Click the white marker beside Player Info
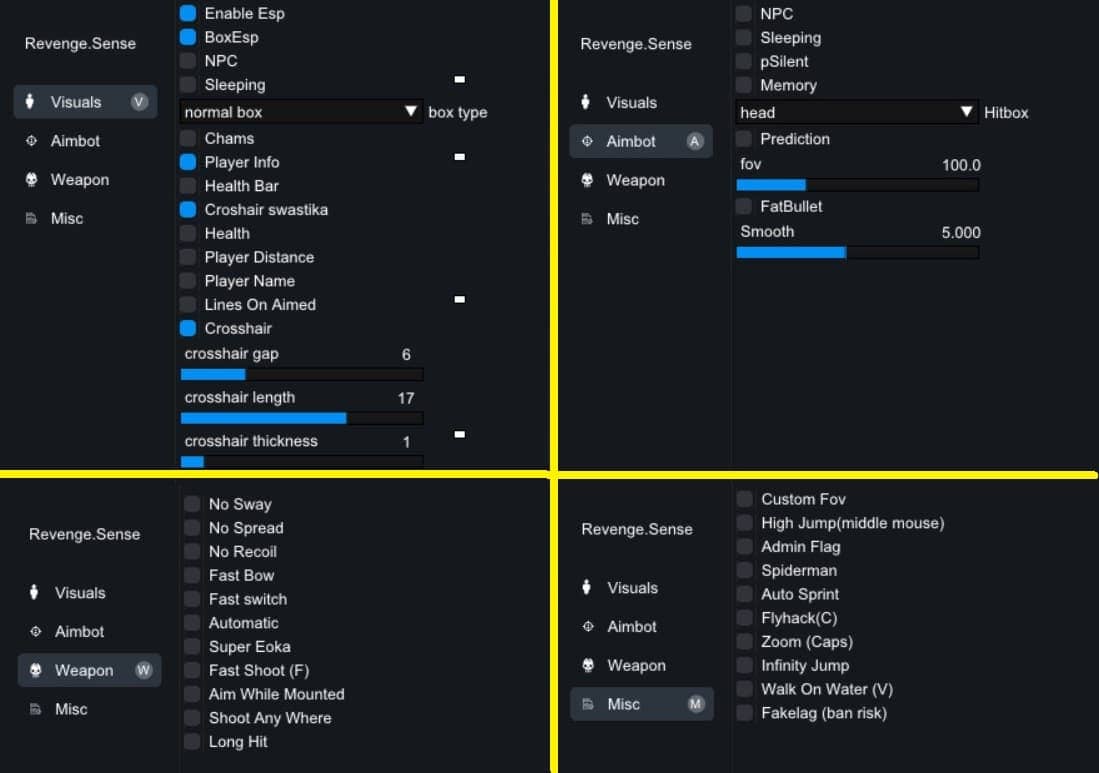This screenshot has height=773, width=1099. [x=460, y=157]
